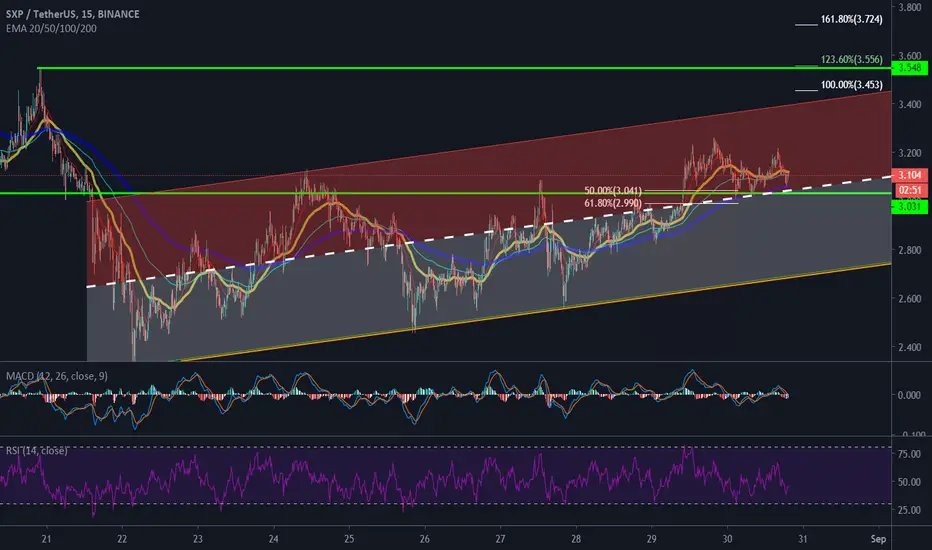The height and width of the screenshot is (550, 932).
Task: Click the 3.200 price axis label
Action: [909, 153]
